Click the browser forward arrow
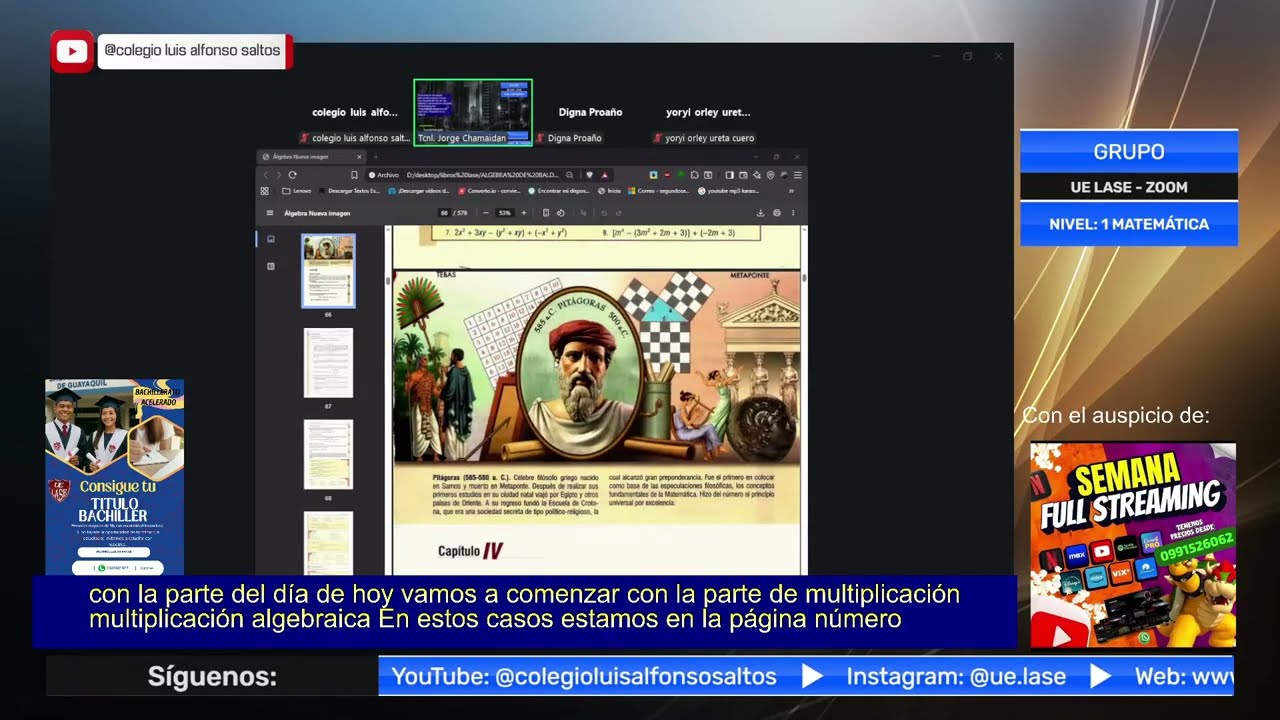 (278, 175)
